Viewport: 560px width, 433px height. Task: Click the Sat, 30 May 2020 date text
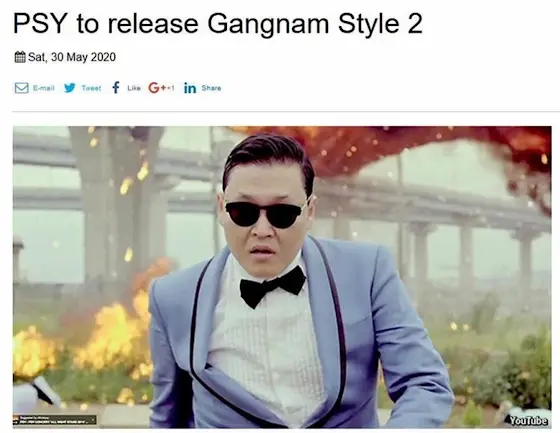pos(72,57)
